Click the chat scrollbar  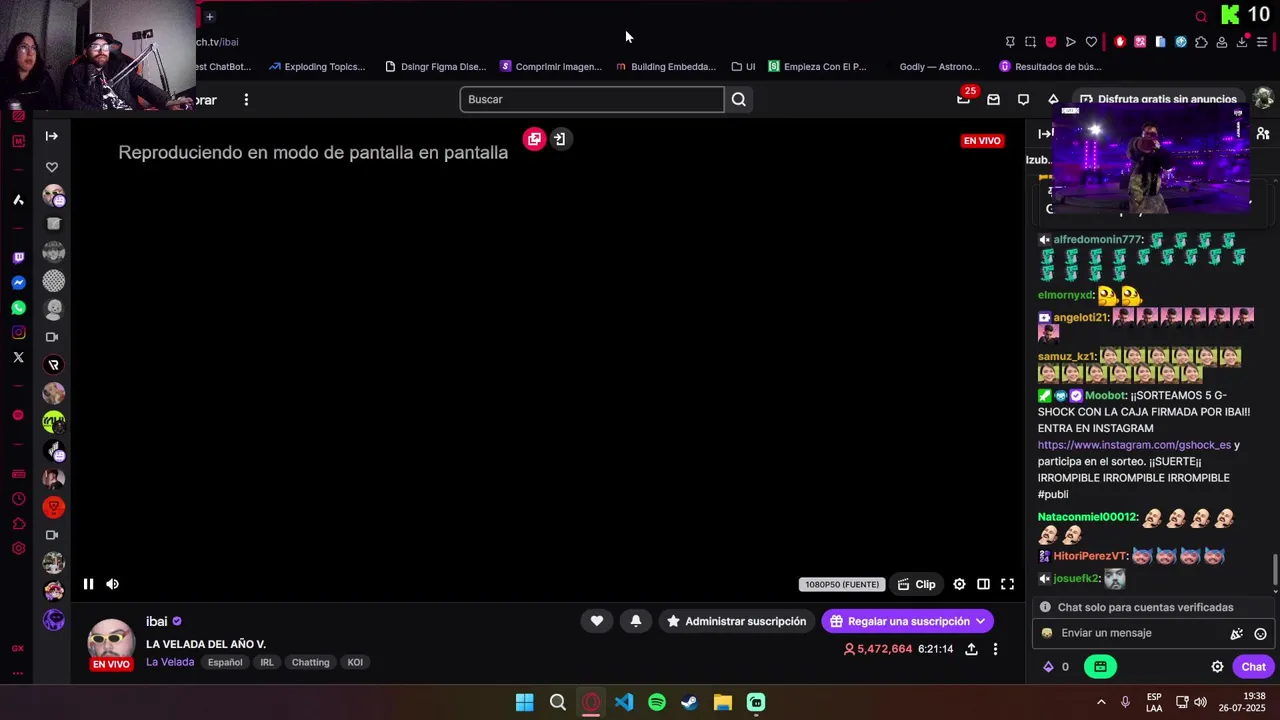point(1275,571)
